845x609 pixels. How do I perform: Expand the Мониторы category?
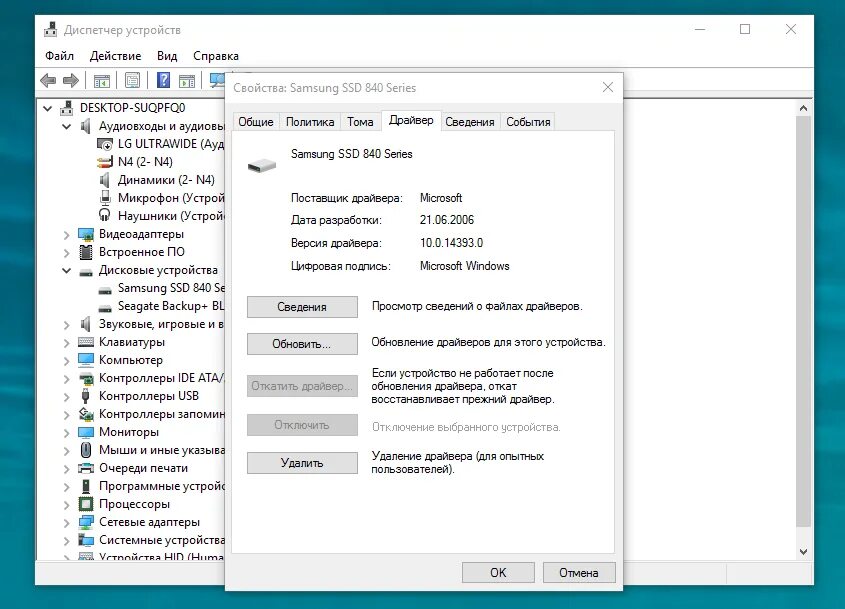pos(66,433)
